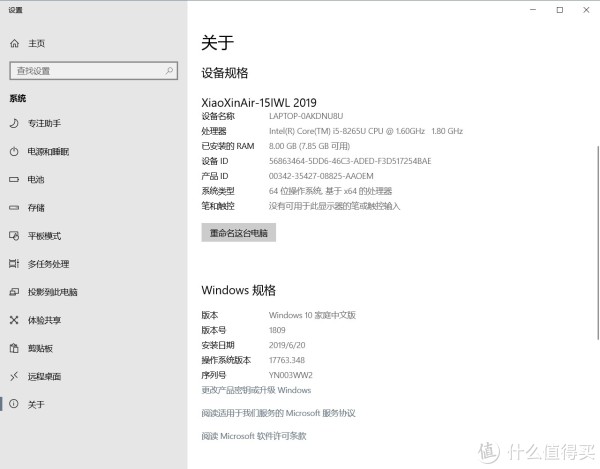Open 更改产品密钥或升级 Windows link
This screenshot has width=600, height=469.
256,390
